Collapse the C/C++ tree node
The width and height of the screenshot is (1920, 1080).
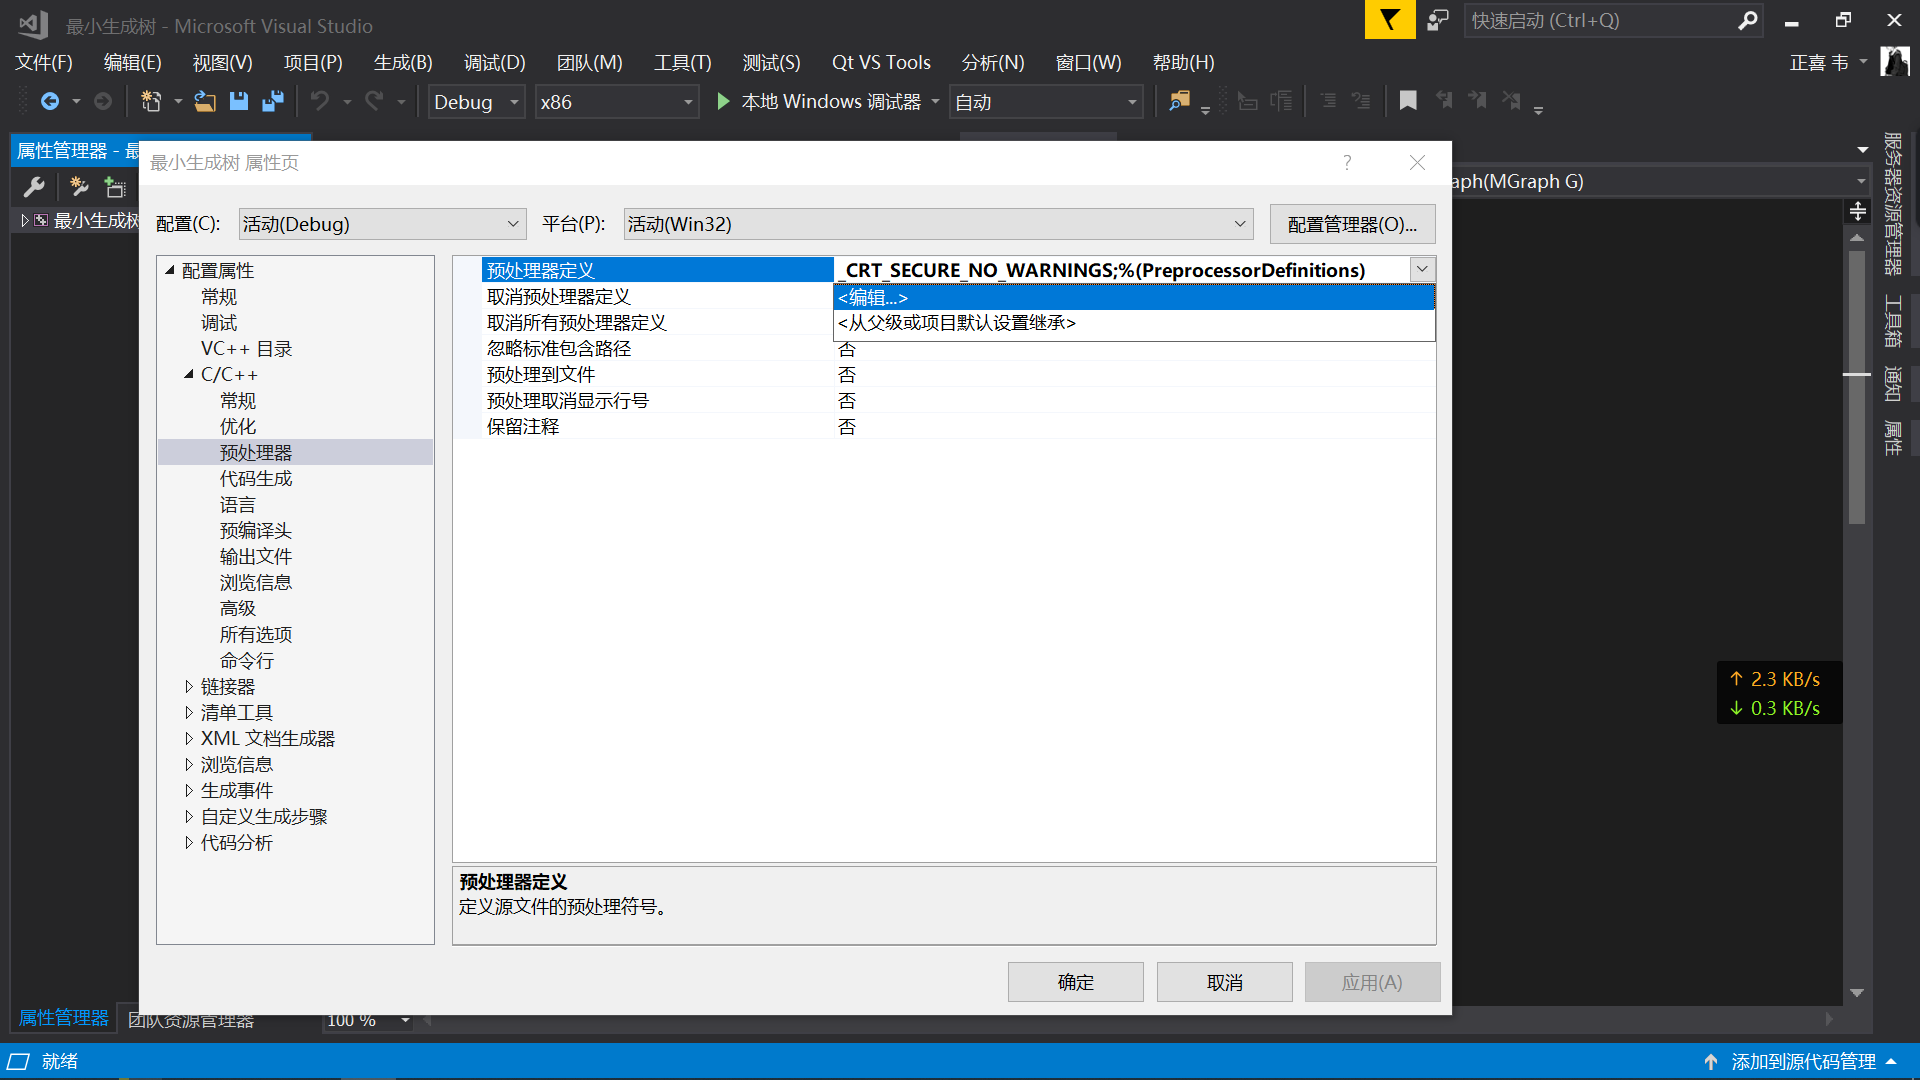click(x=189, y=374)
